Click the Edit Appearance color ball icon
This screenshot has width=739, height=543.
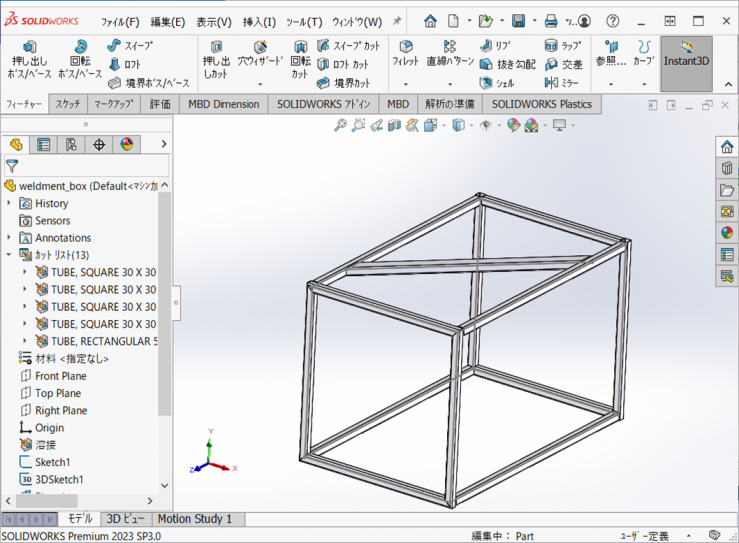tap(513, 125)
